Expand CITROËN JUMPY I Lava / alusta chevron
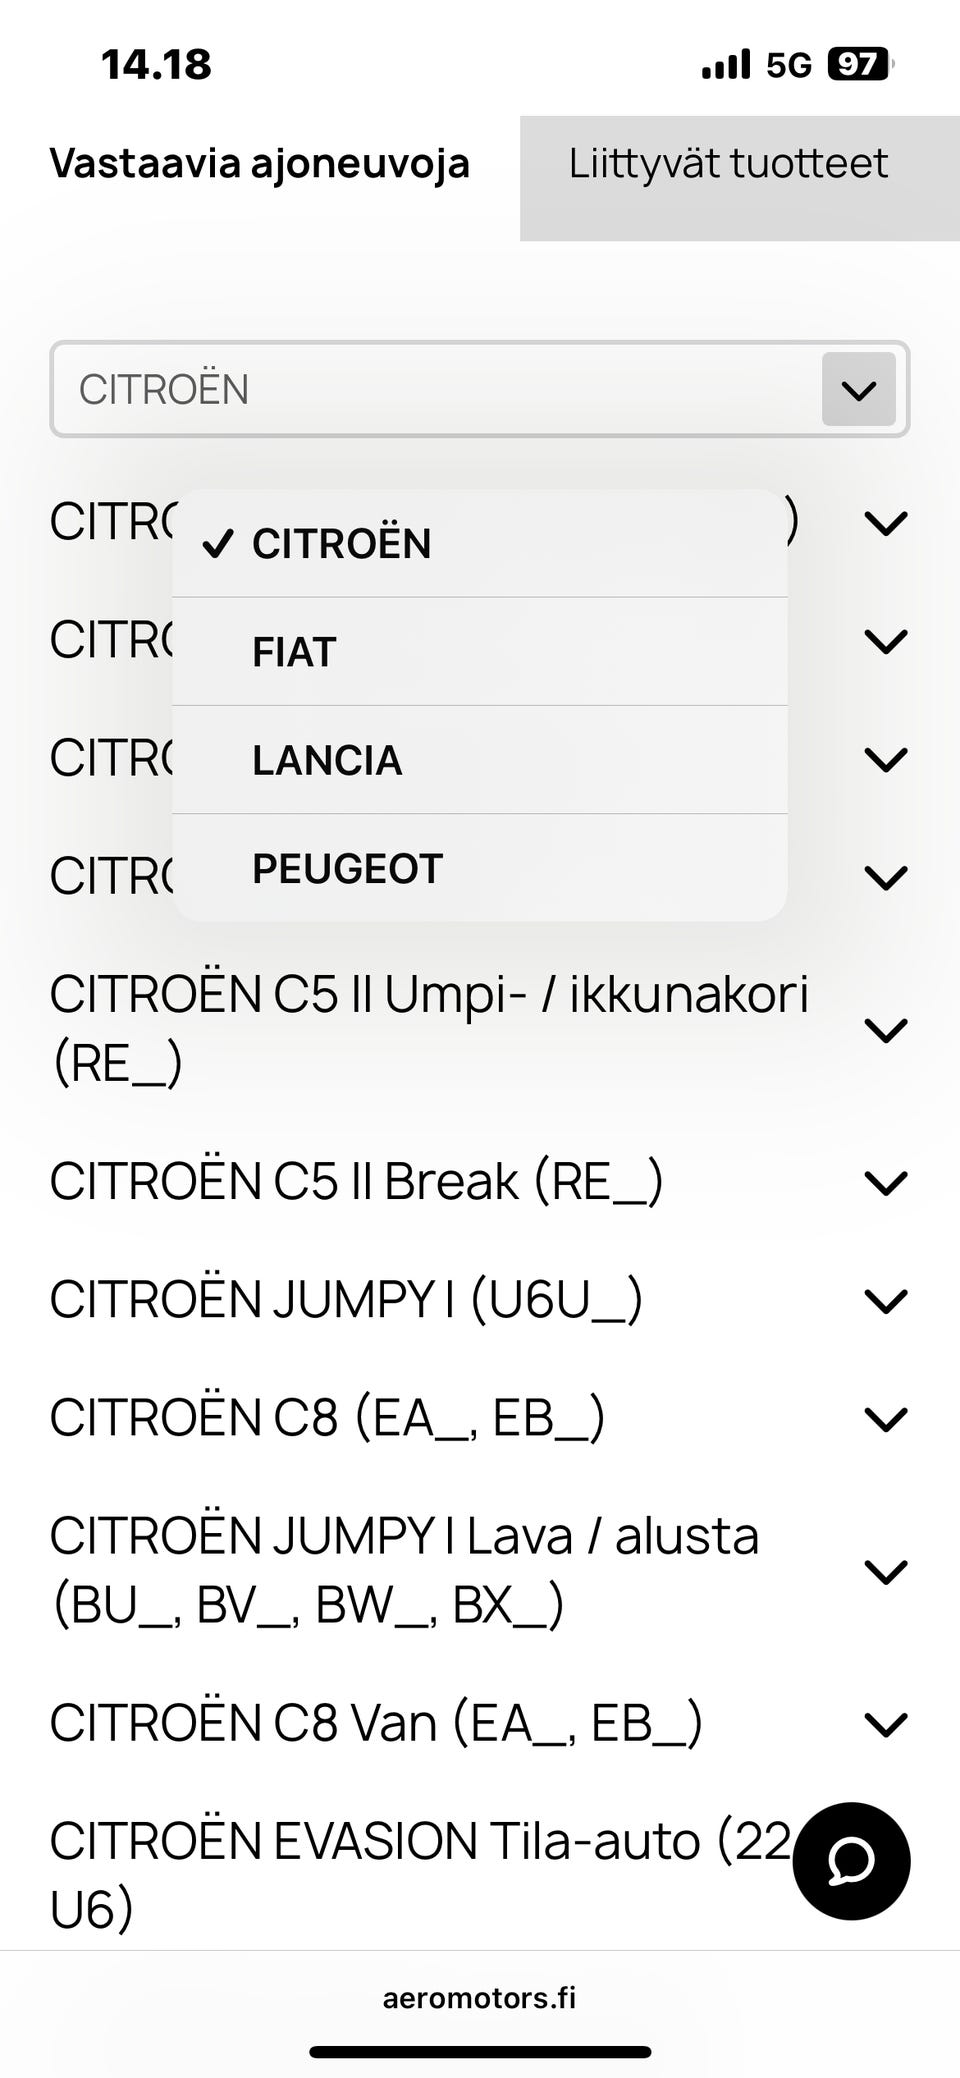The width and height of the screenshot is (960, 2078). [x=885, y=1571]
